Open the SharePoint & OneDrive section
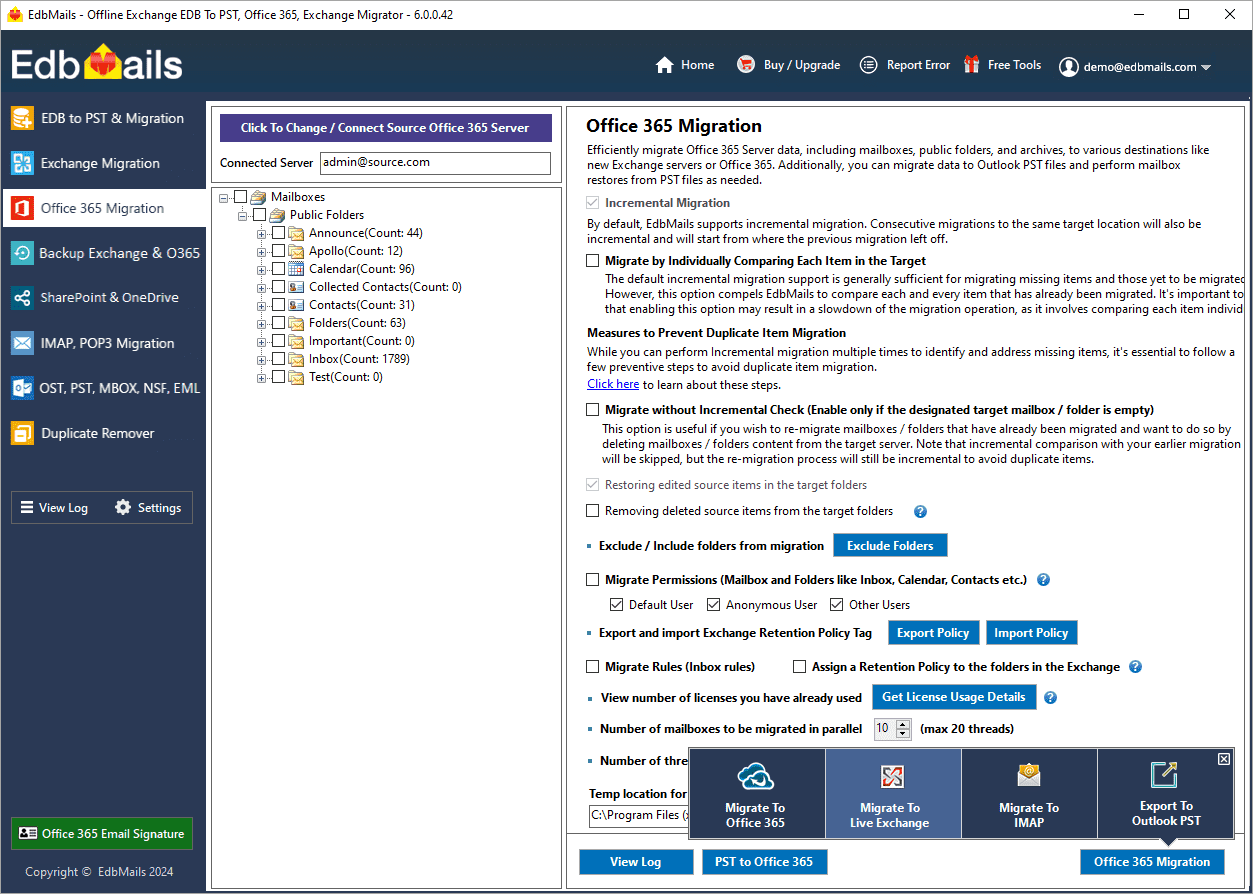This screenshot has width=1253, height=894. click(103, 298)
